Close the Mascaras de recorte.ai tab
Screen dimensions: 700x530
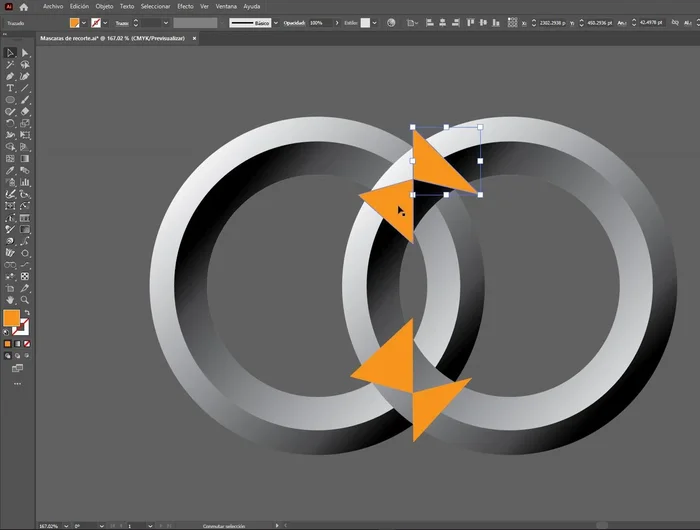pos(194,38)
